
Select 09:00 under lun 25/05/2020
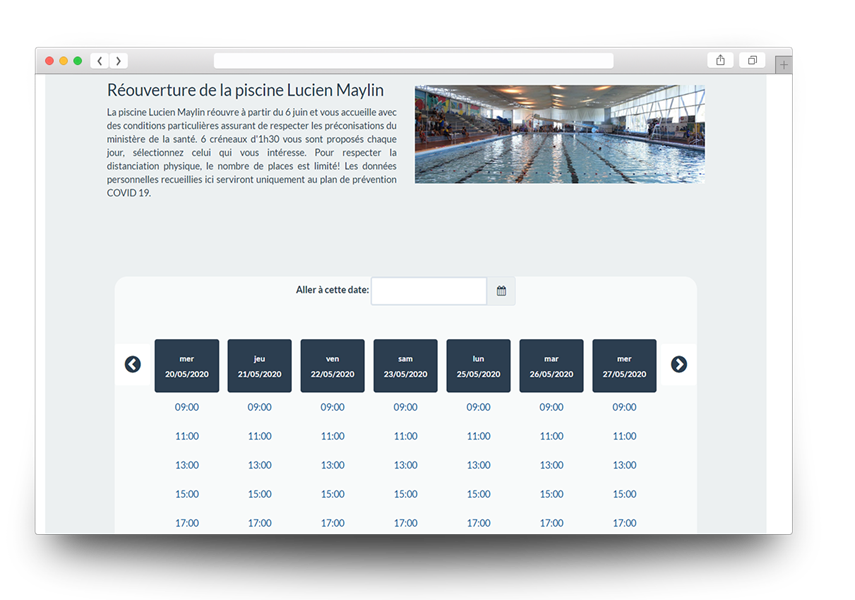click(x=478, y=407)
